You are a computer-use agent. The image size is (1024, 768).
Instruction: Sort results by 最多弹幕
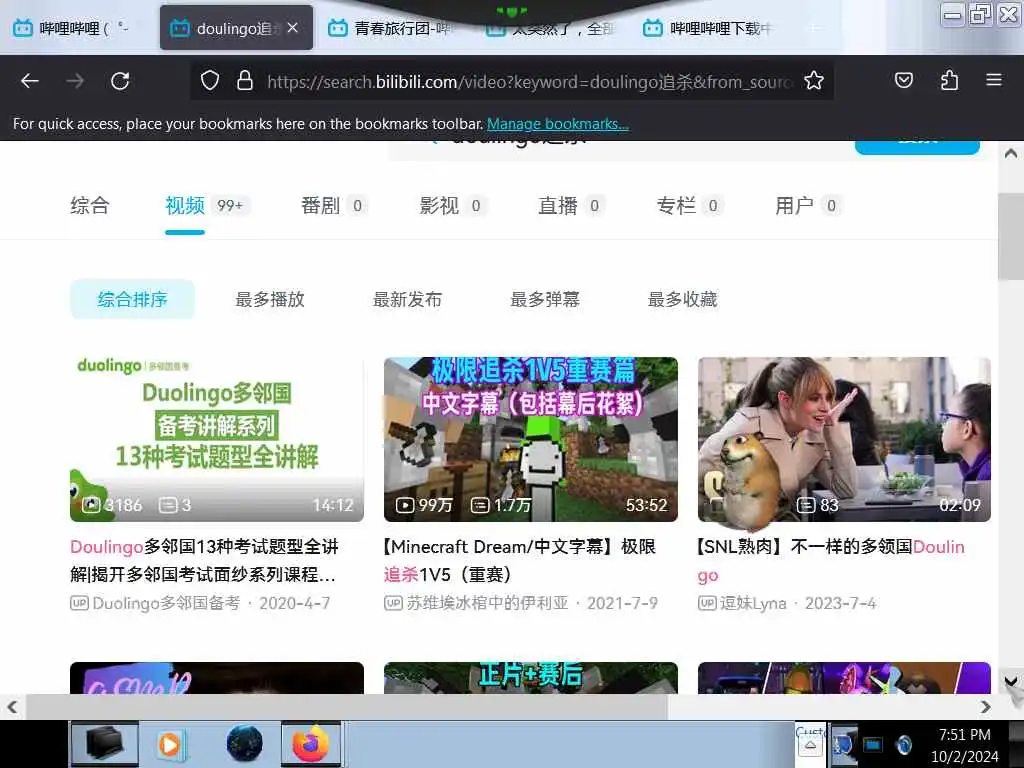(x=545, y=299)
